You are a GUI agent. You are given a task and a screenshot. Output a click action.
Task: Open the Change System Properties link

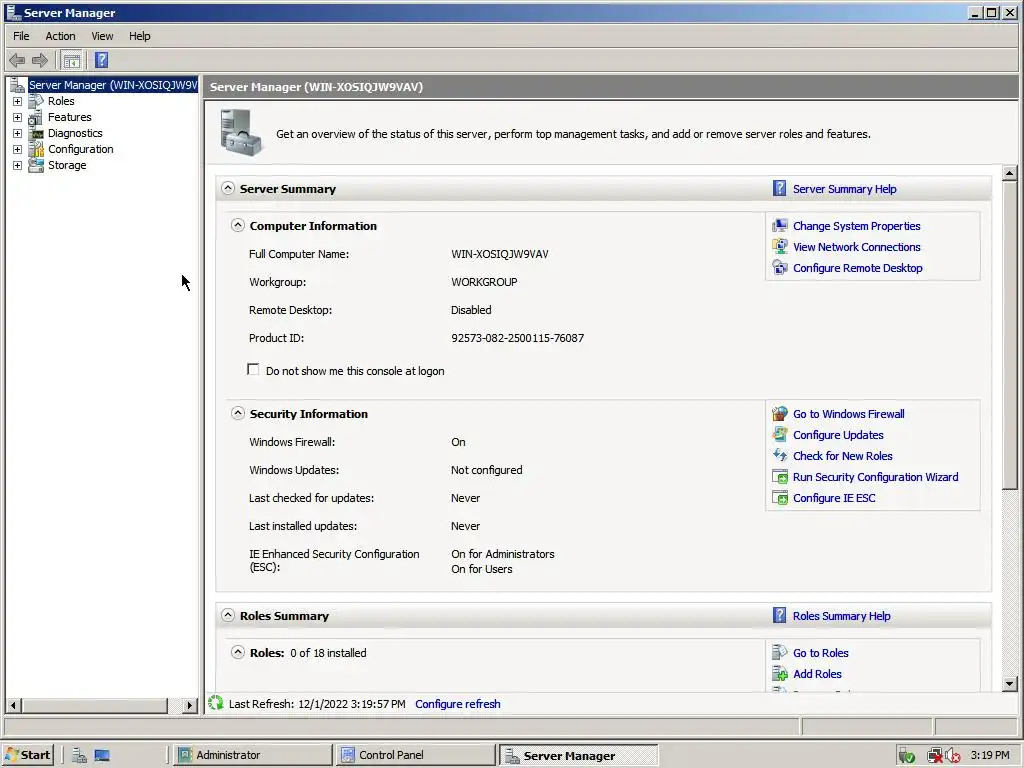(x=856, y=226)
